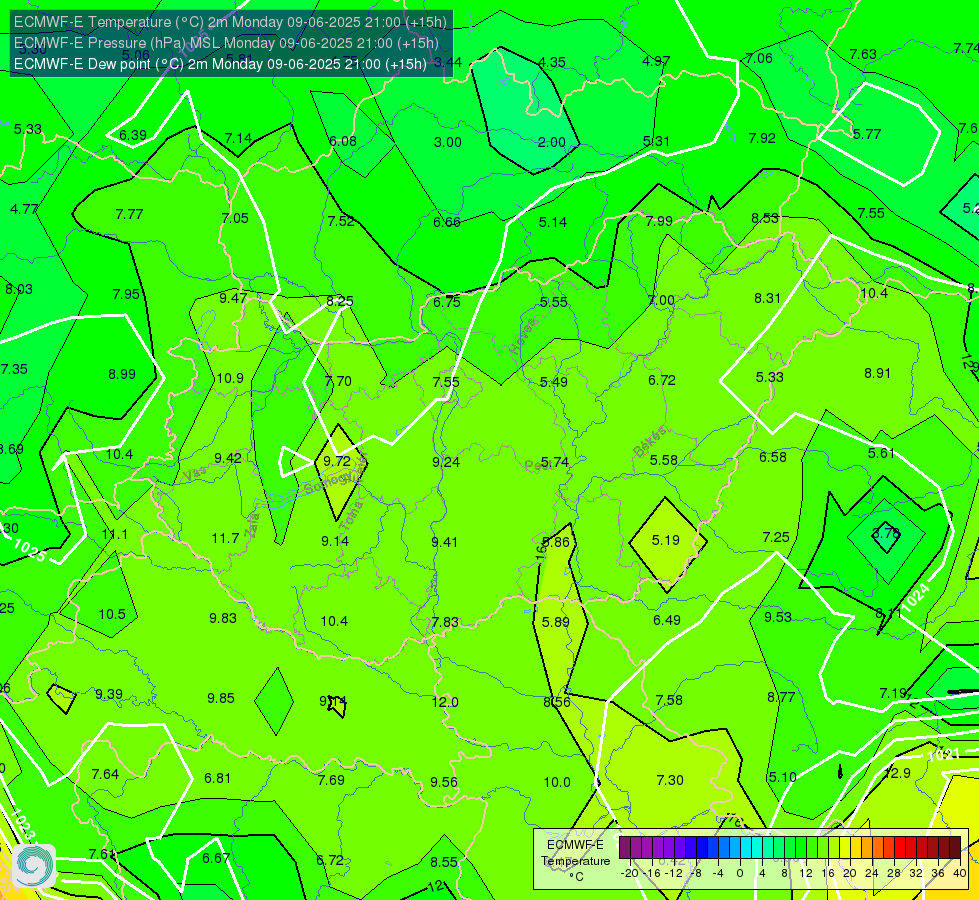This screenshot has height=900, width=979.
Task: Click the purple -20°C legend swatch
Action: (x=624, y=848)
